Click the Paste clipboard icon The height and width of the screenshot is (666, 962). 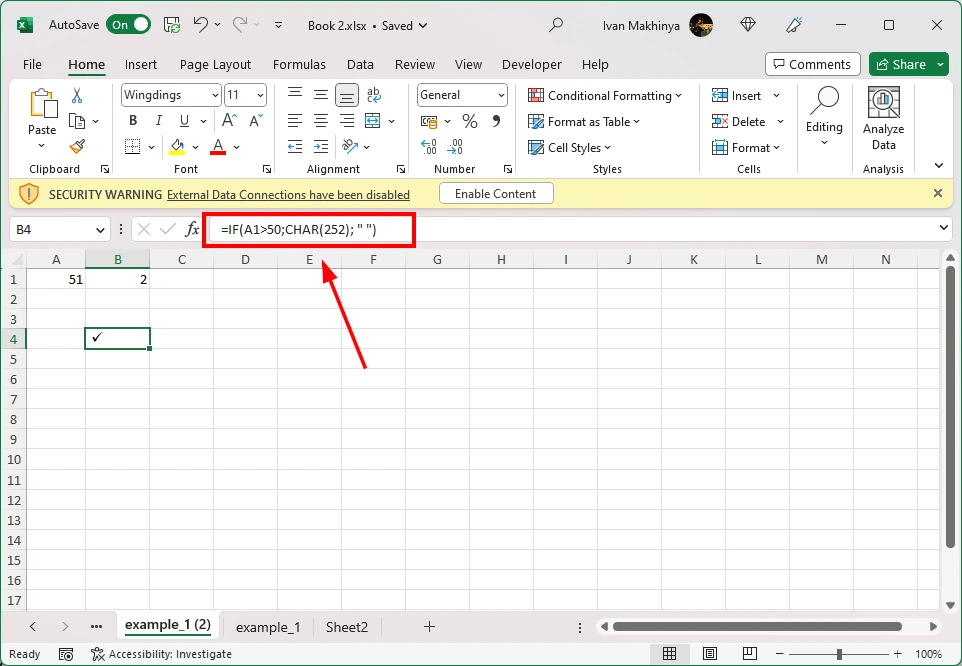point(42,102)
